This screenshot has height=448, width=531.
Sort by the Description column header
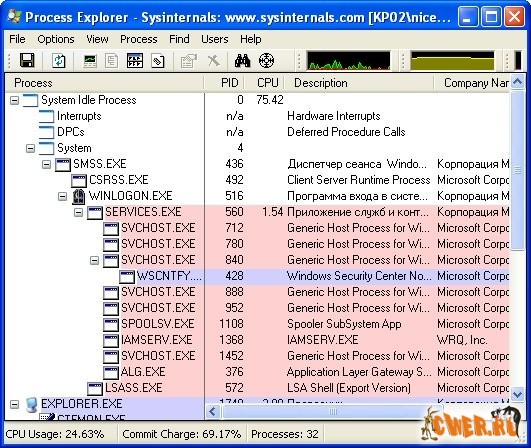point(359,83)
